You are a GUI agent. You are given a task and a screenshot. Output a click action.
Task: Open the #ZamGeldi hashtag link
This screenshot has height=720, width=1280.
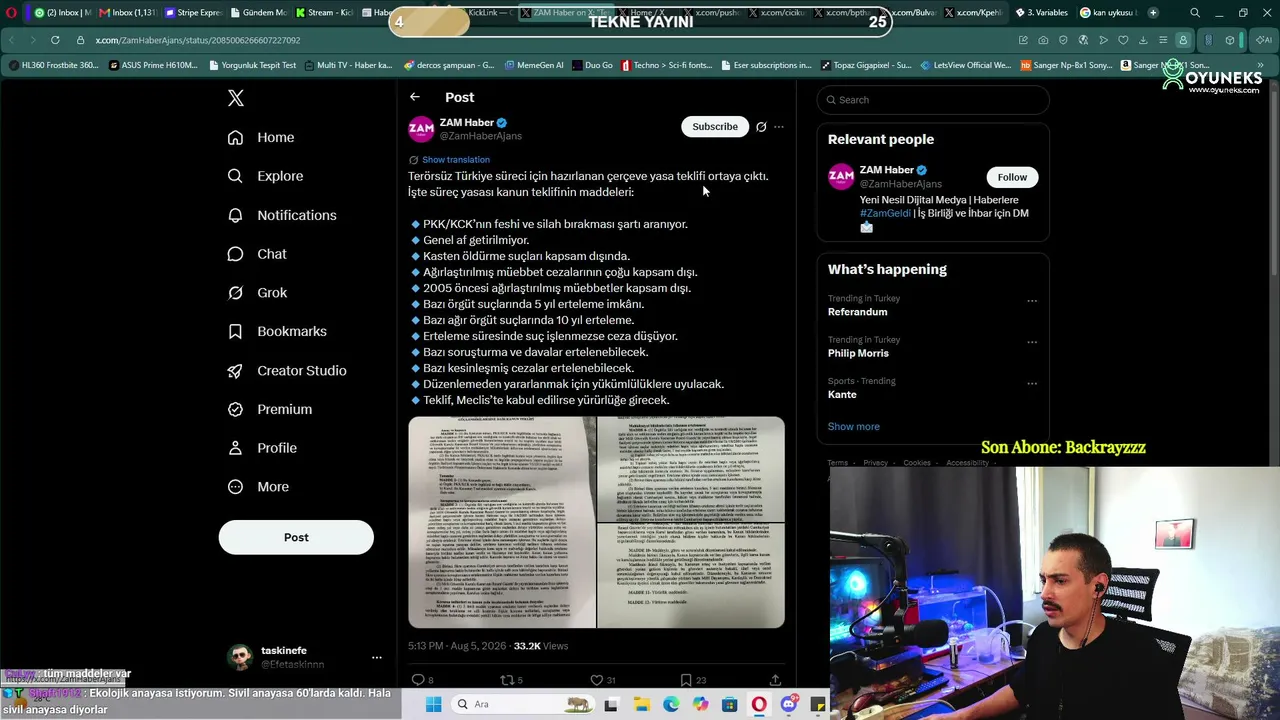pos(885,213)
